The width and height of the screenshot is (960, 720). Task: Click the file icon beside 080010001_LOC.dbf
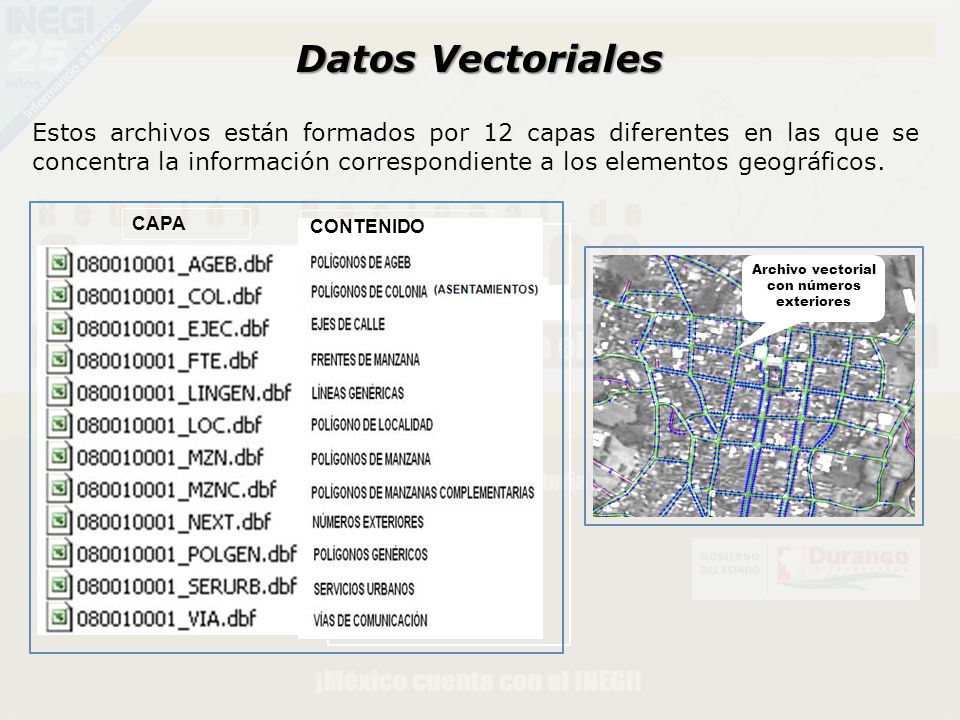click(59, 424)
